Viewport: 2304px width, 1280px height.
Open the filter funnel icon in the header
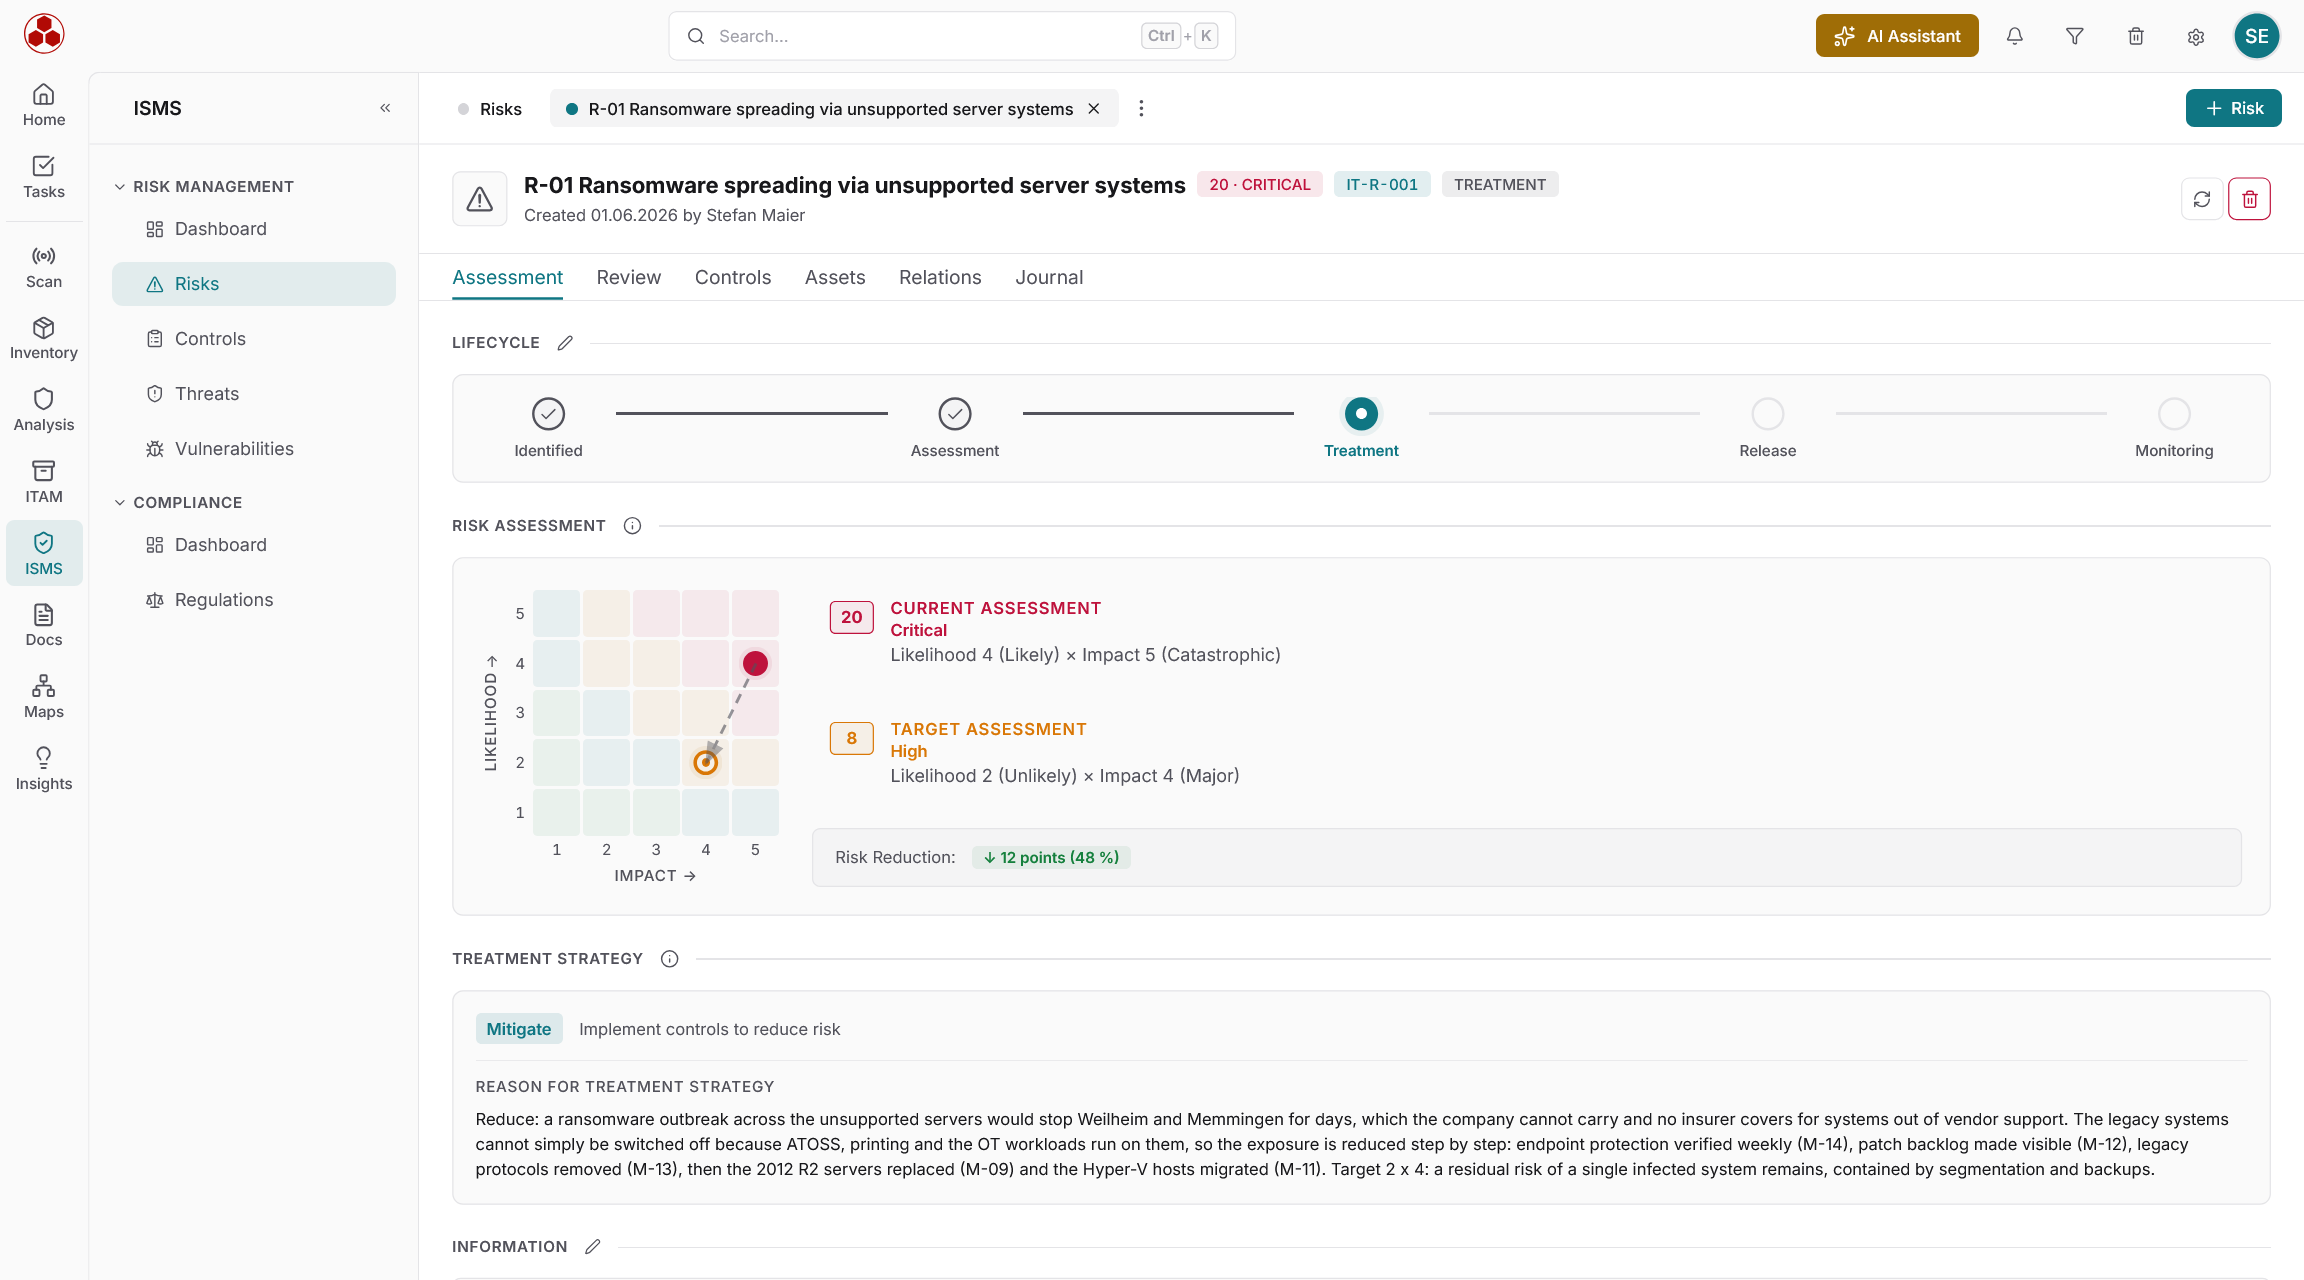click(2075, 36)
